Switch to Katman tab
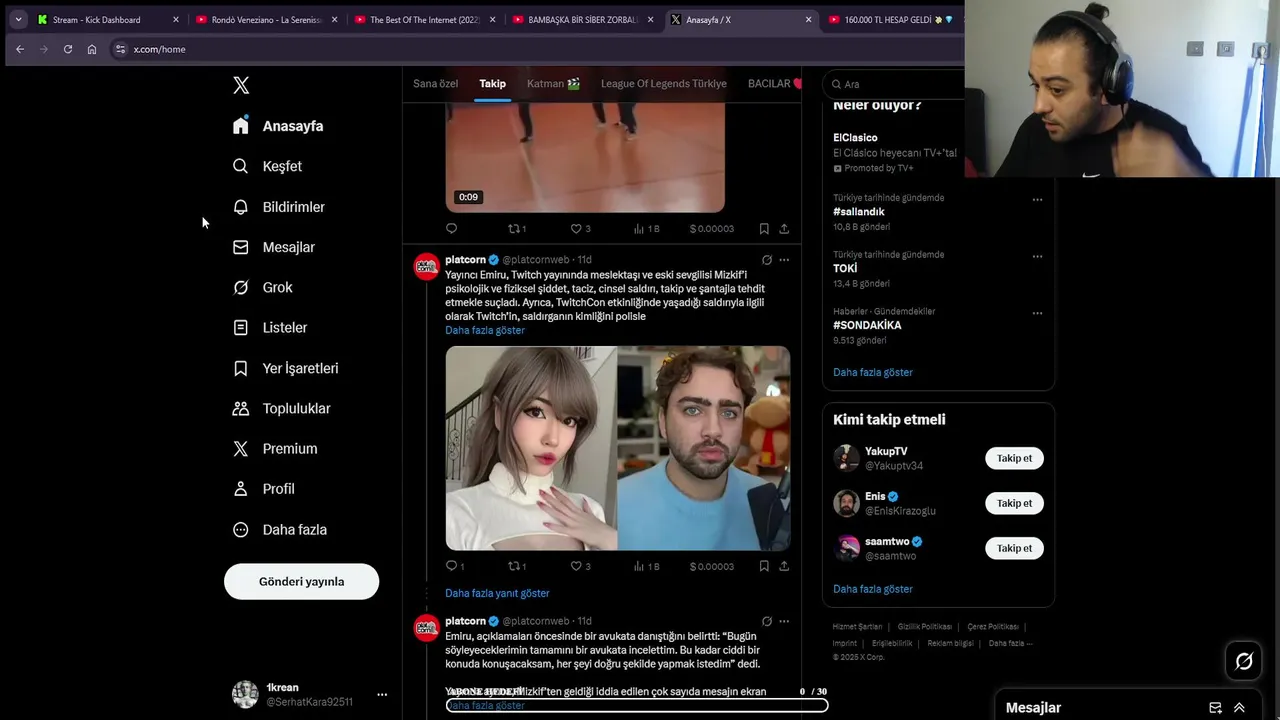Viewport: 1280px width, 720px height. point(553,84)
